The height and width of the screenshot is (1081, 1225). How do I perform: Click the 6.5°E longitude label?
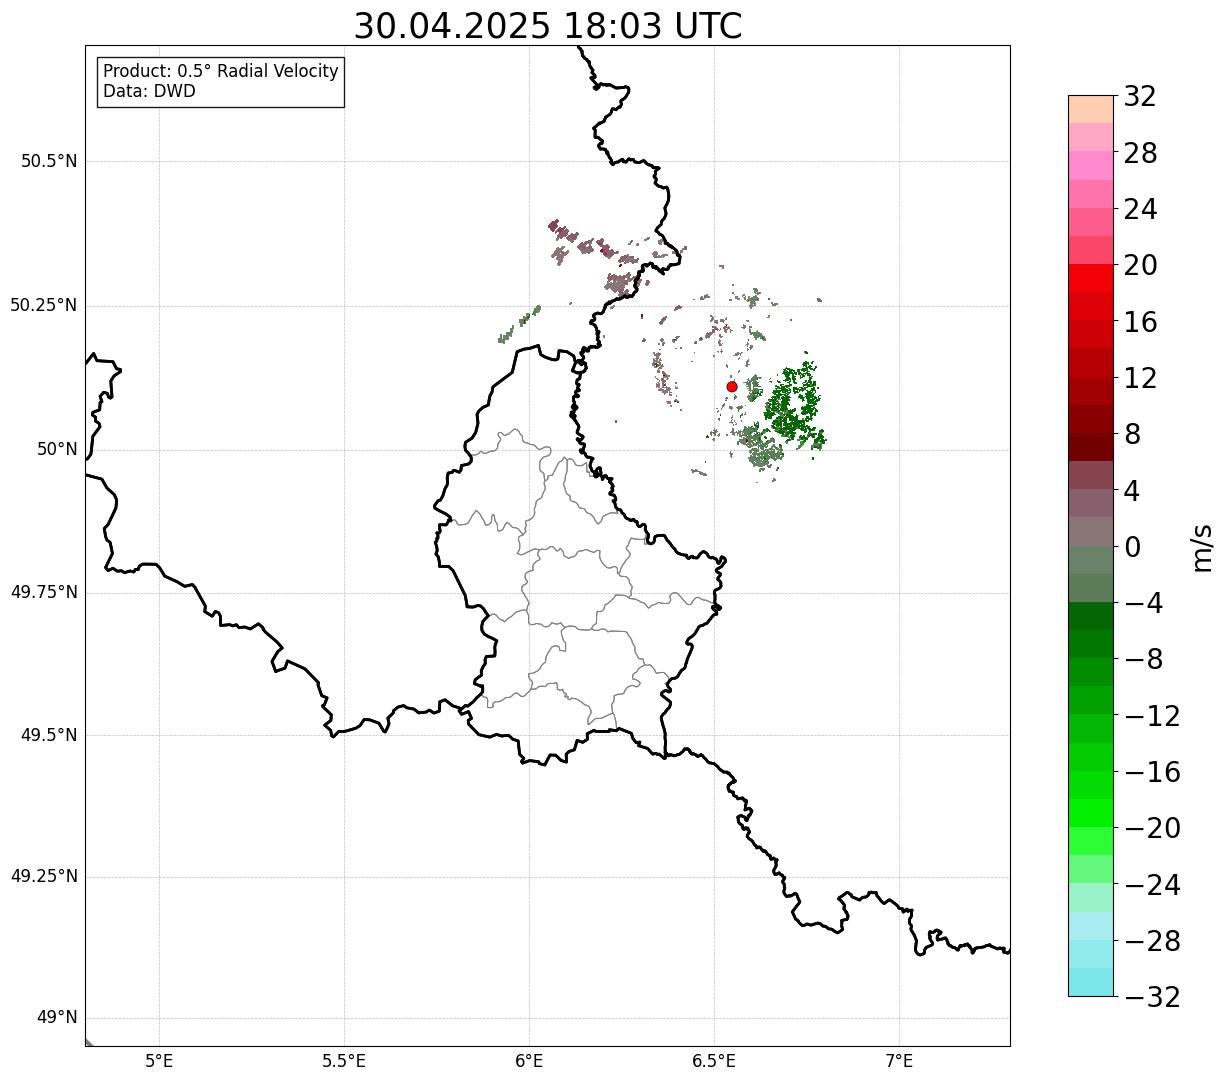714,1061
